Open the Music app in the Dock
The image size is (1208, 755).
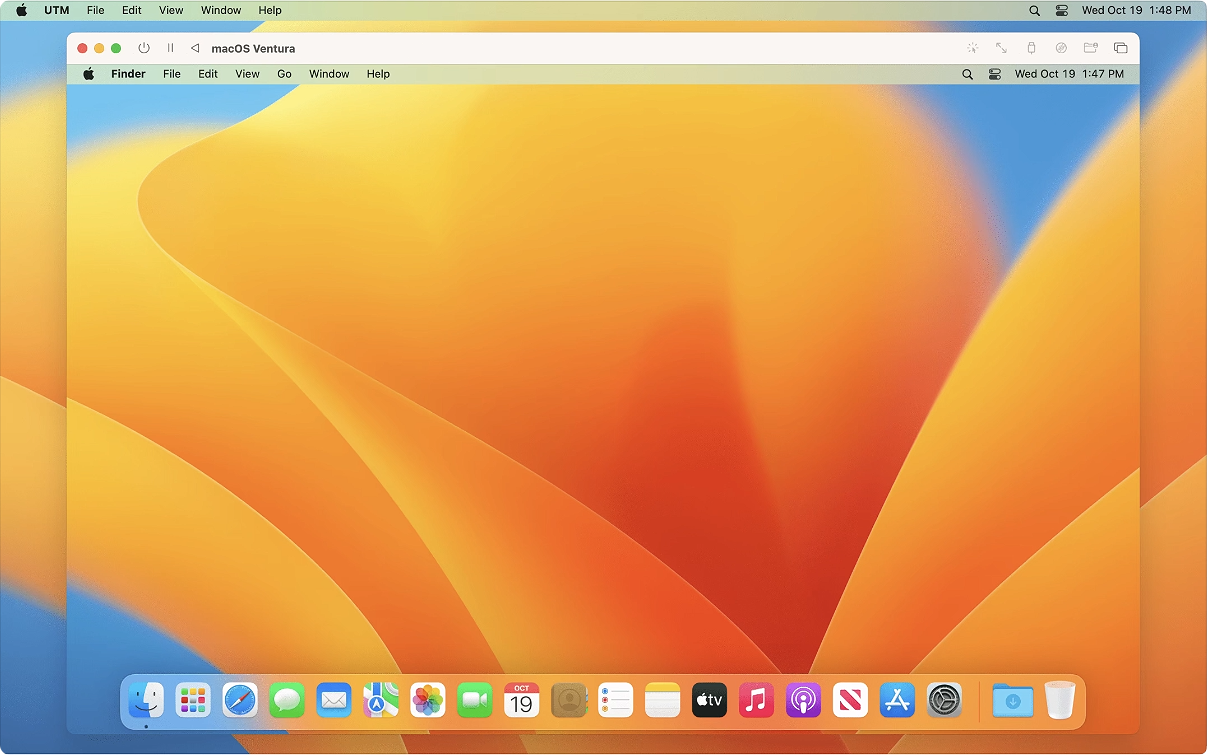756,700
